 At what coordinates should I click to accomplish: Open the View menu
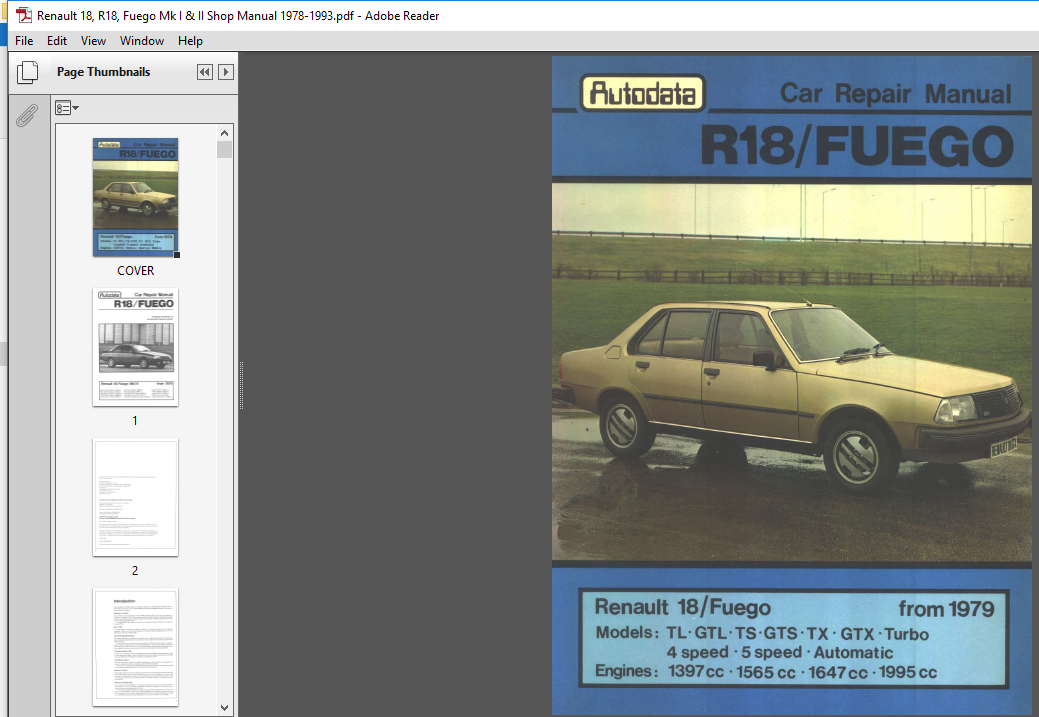(93, 41)
